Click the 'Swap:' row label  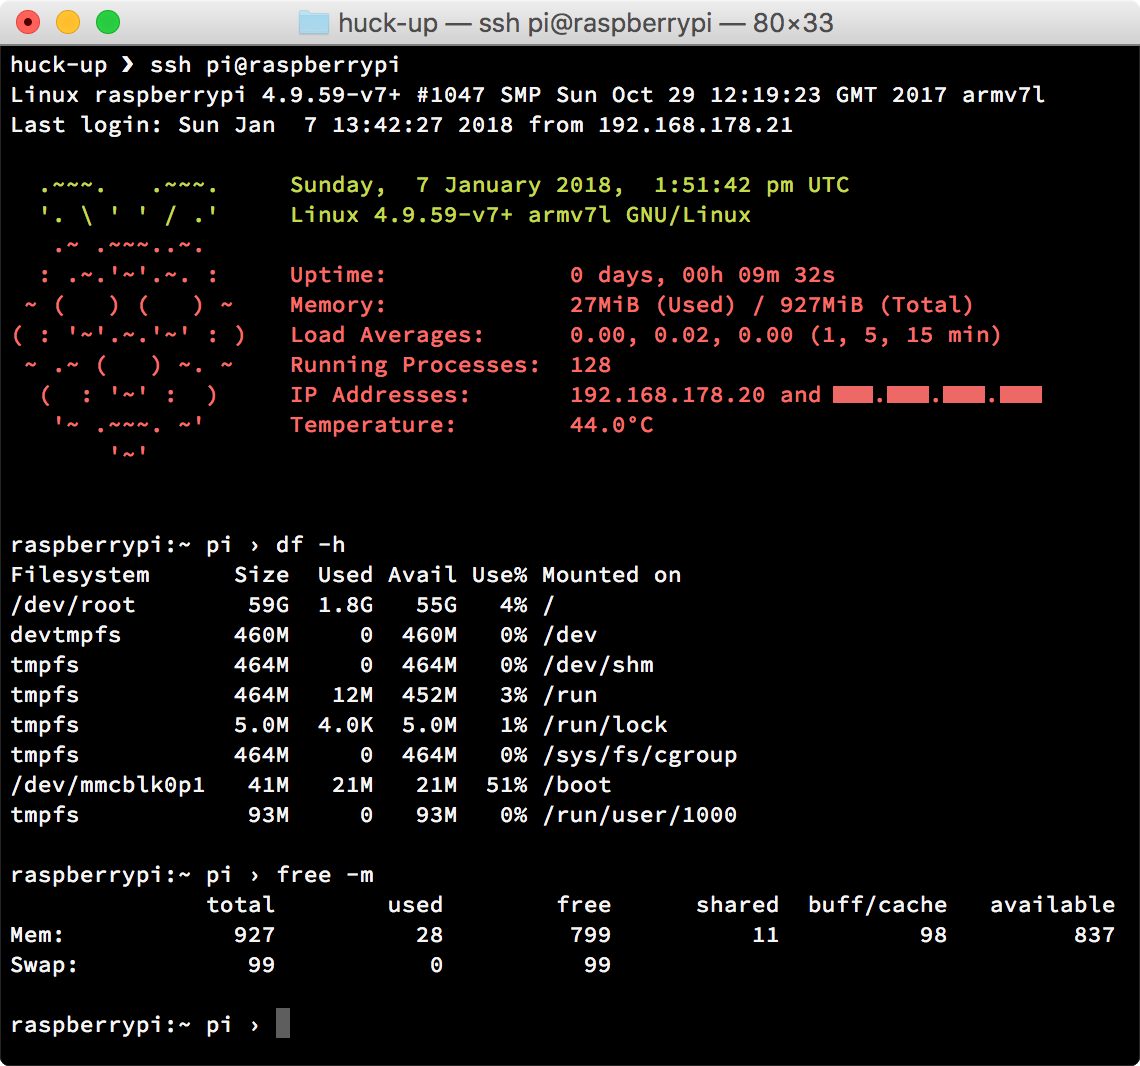(44, 965)
